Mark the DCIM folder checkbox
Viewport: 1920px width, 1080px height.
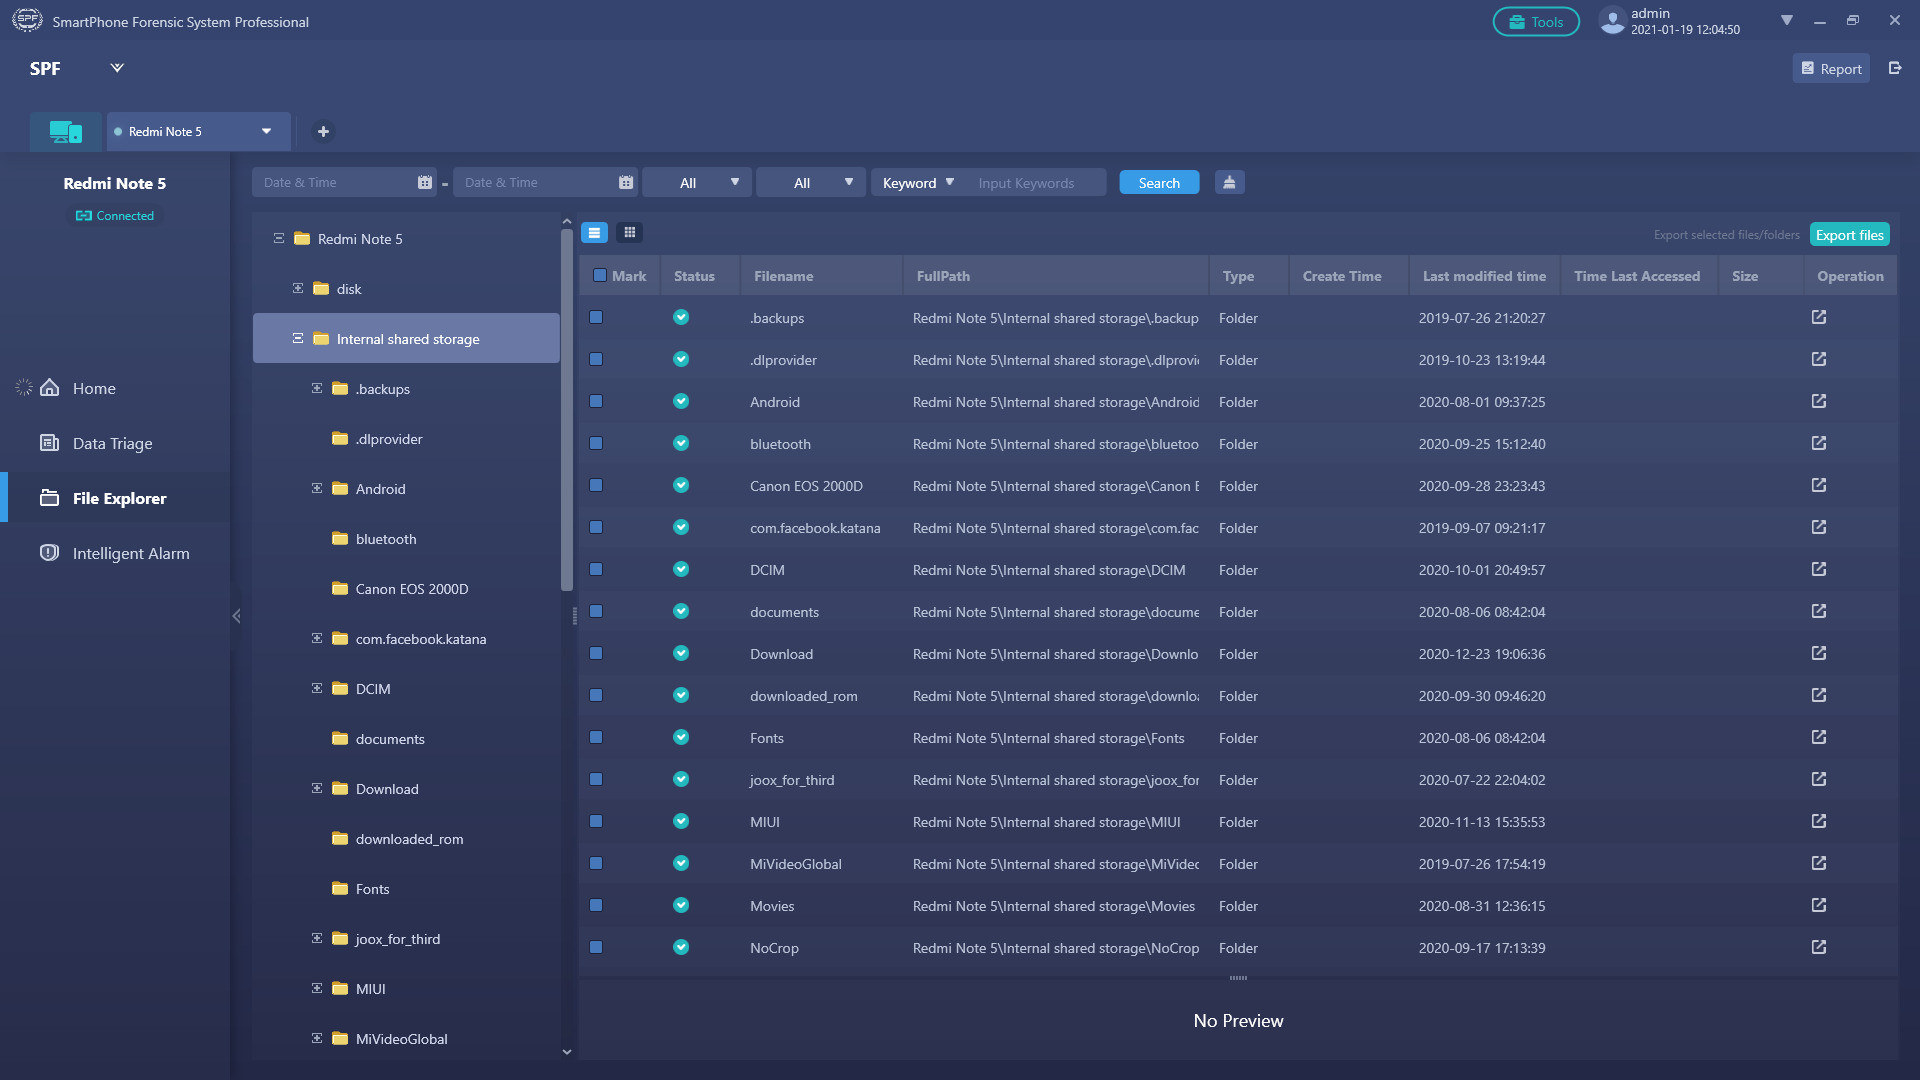click(596, 569)
